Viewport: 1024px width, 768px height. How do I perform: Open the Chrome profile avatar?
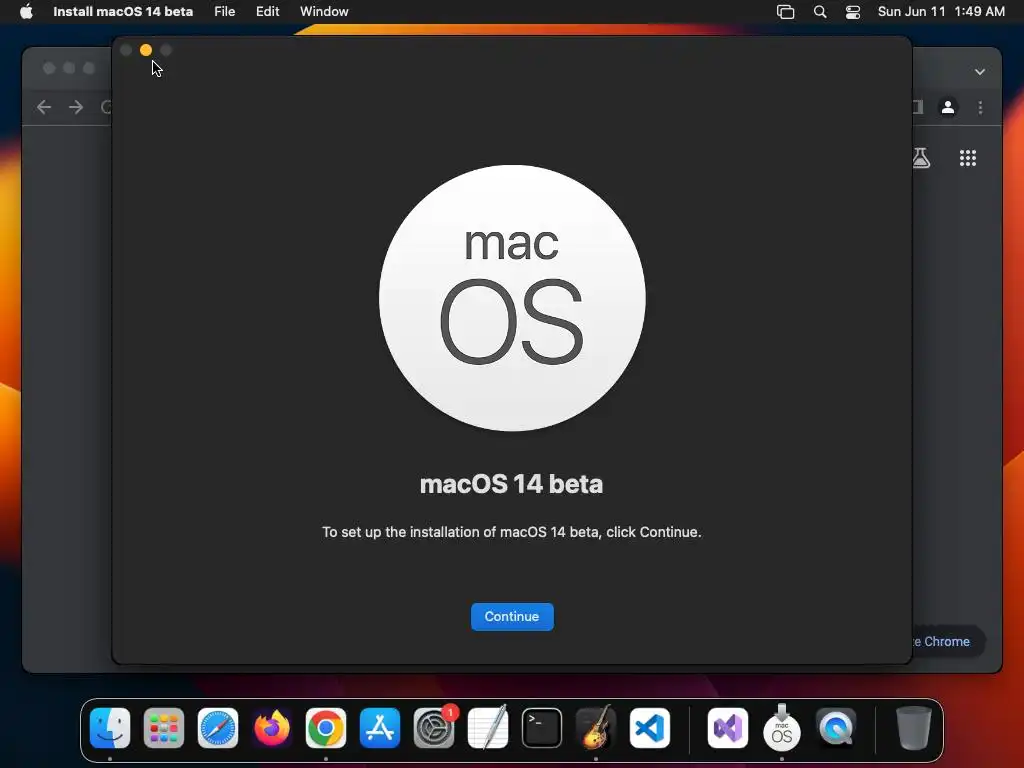tap(948, 107)
